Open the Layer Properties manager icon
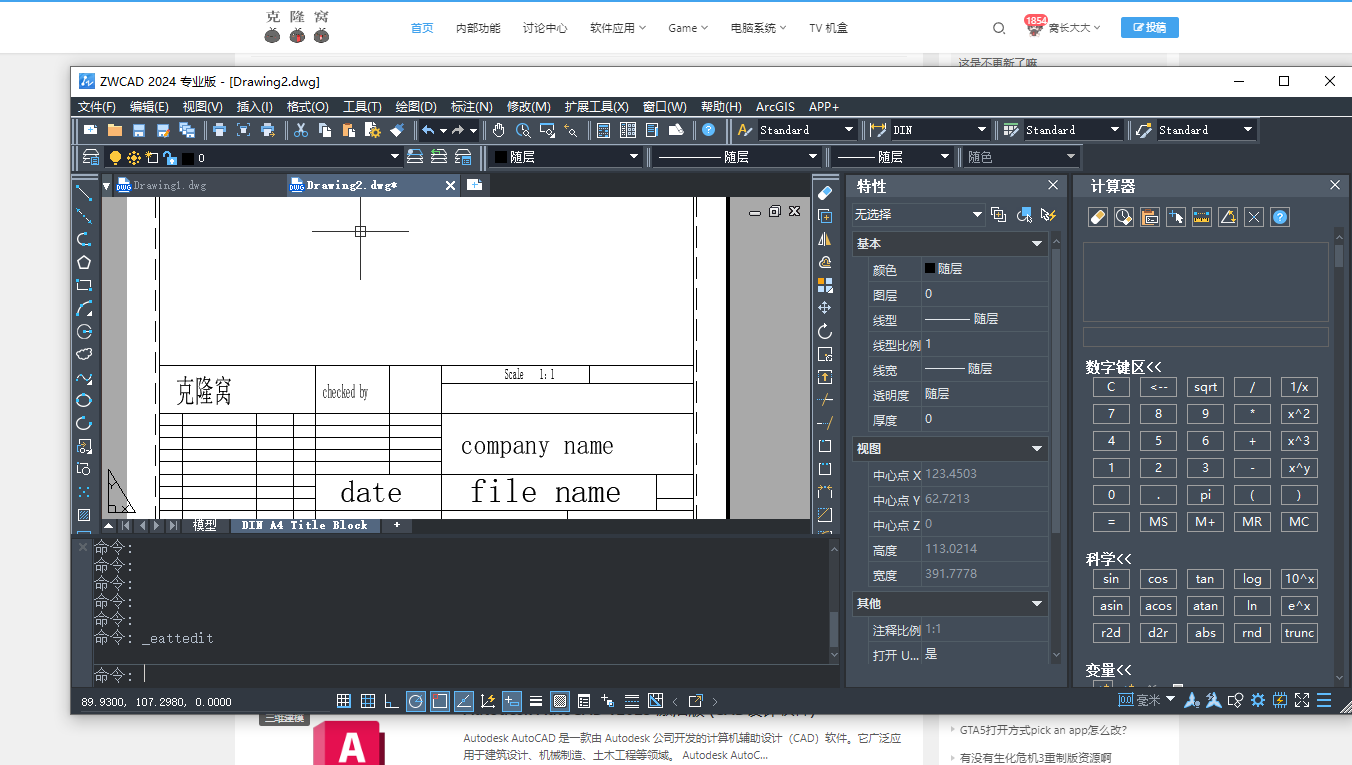The image size is (1352, 765). pos(91,157)
